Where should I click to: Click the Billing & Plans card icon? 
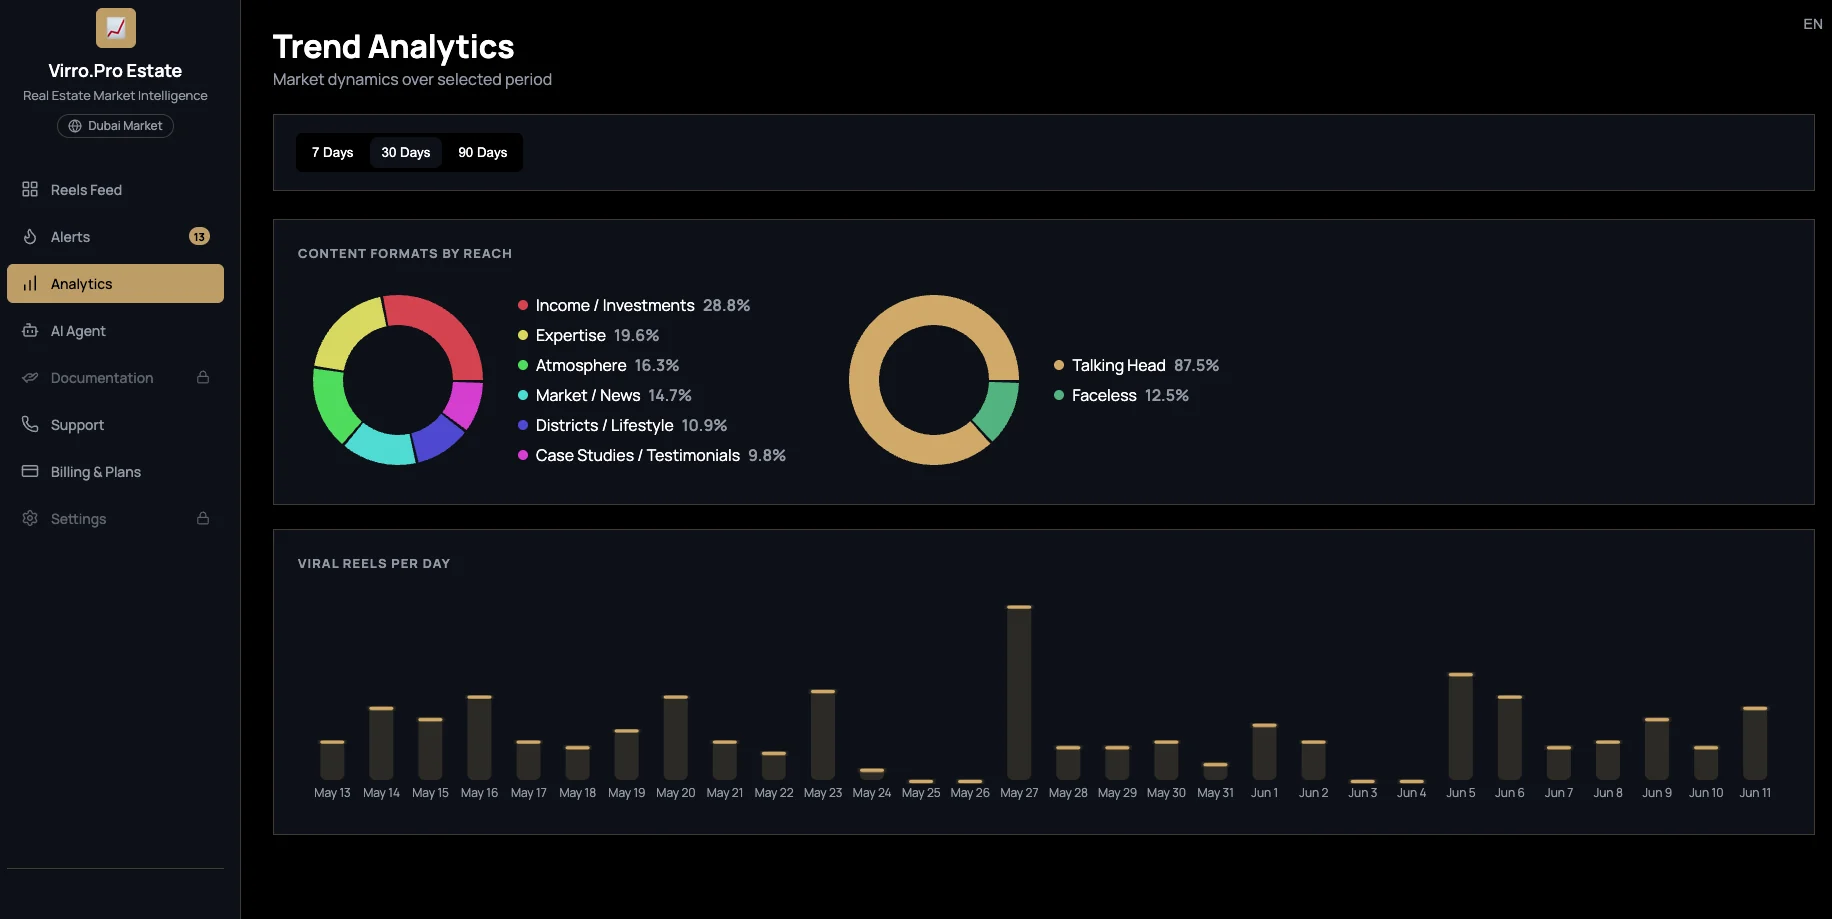30,471
